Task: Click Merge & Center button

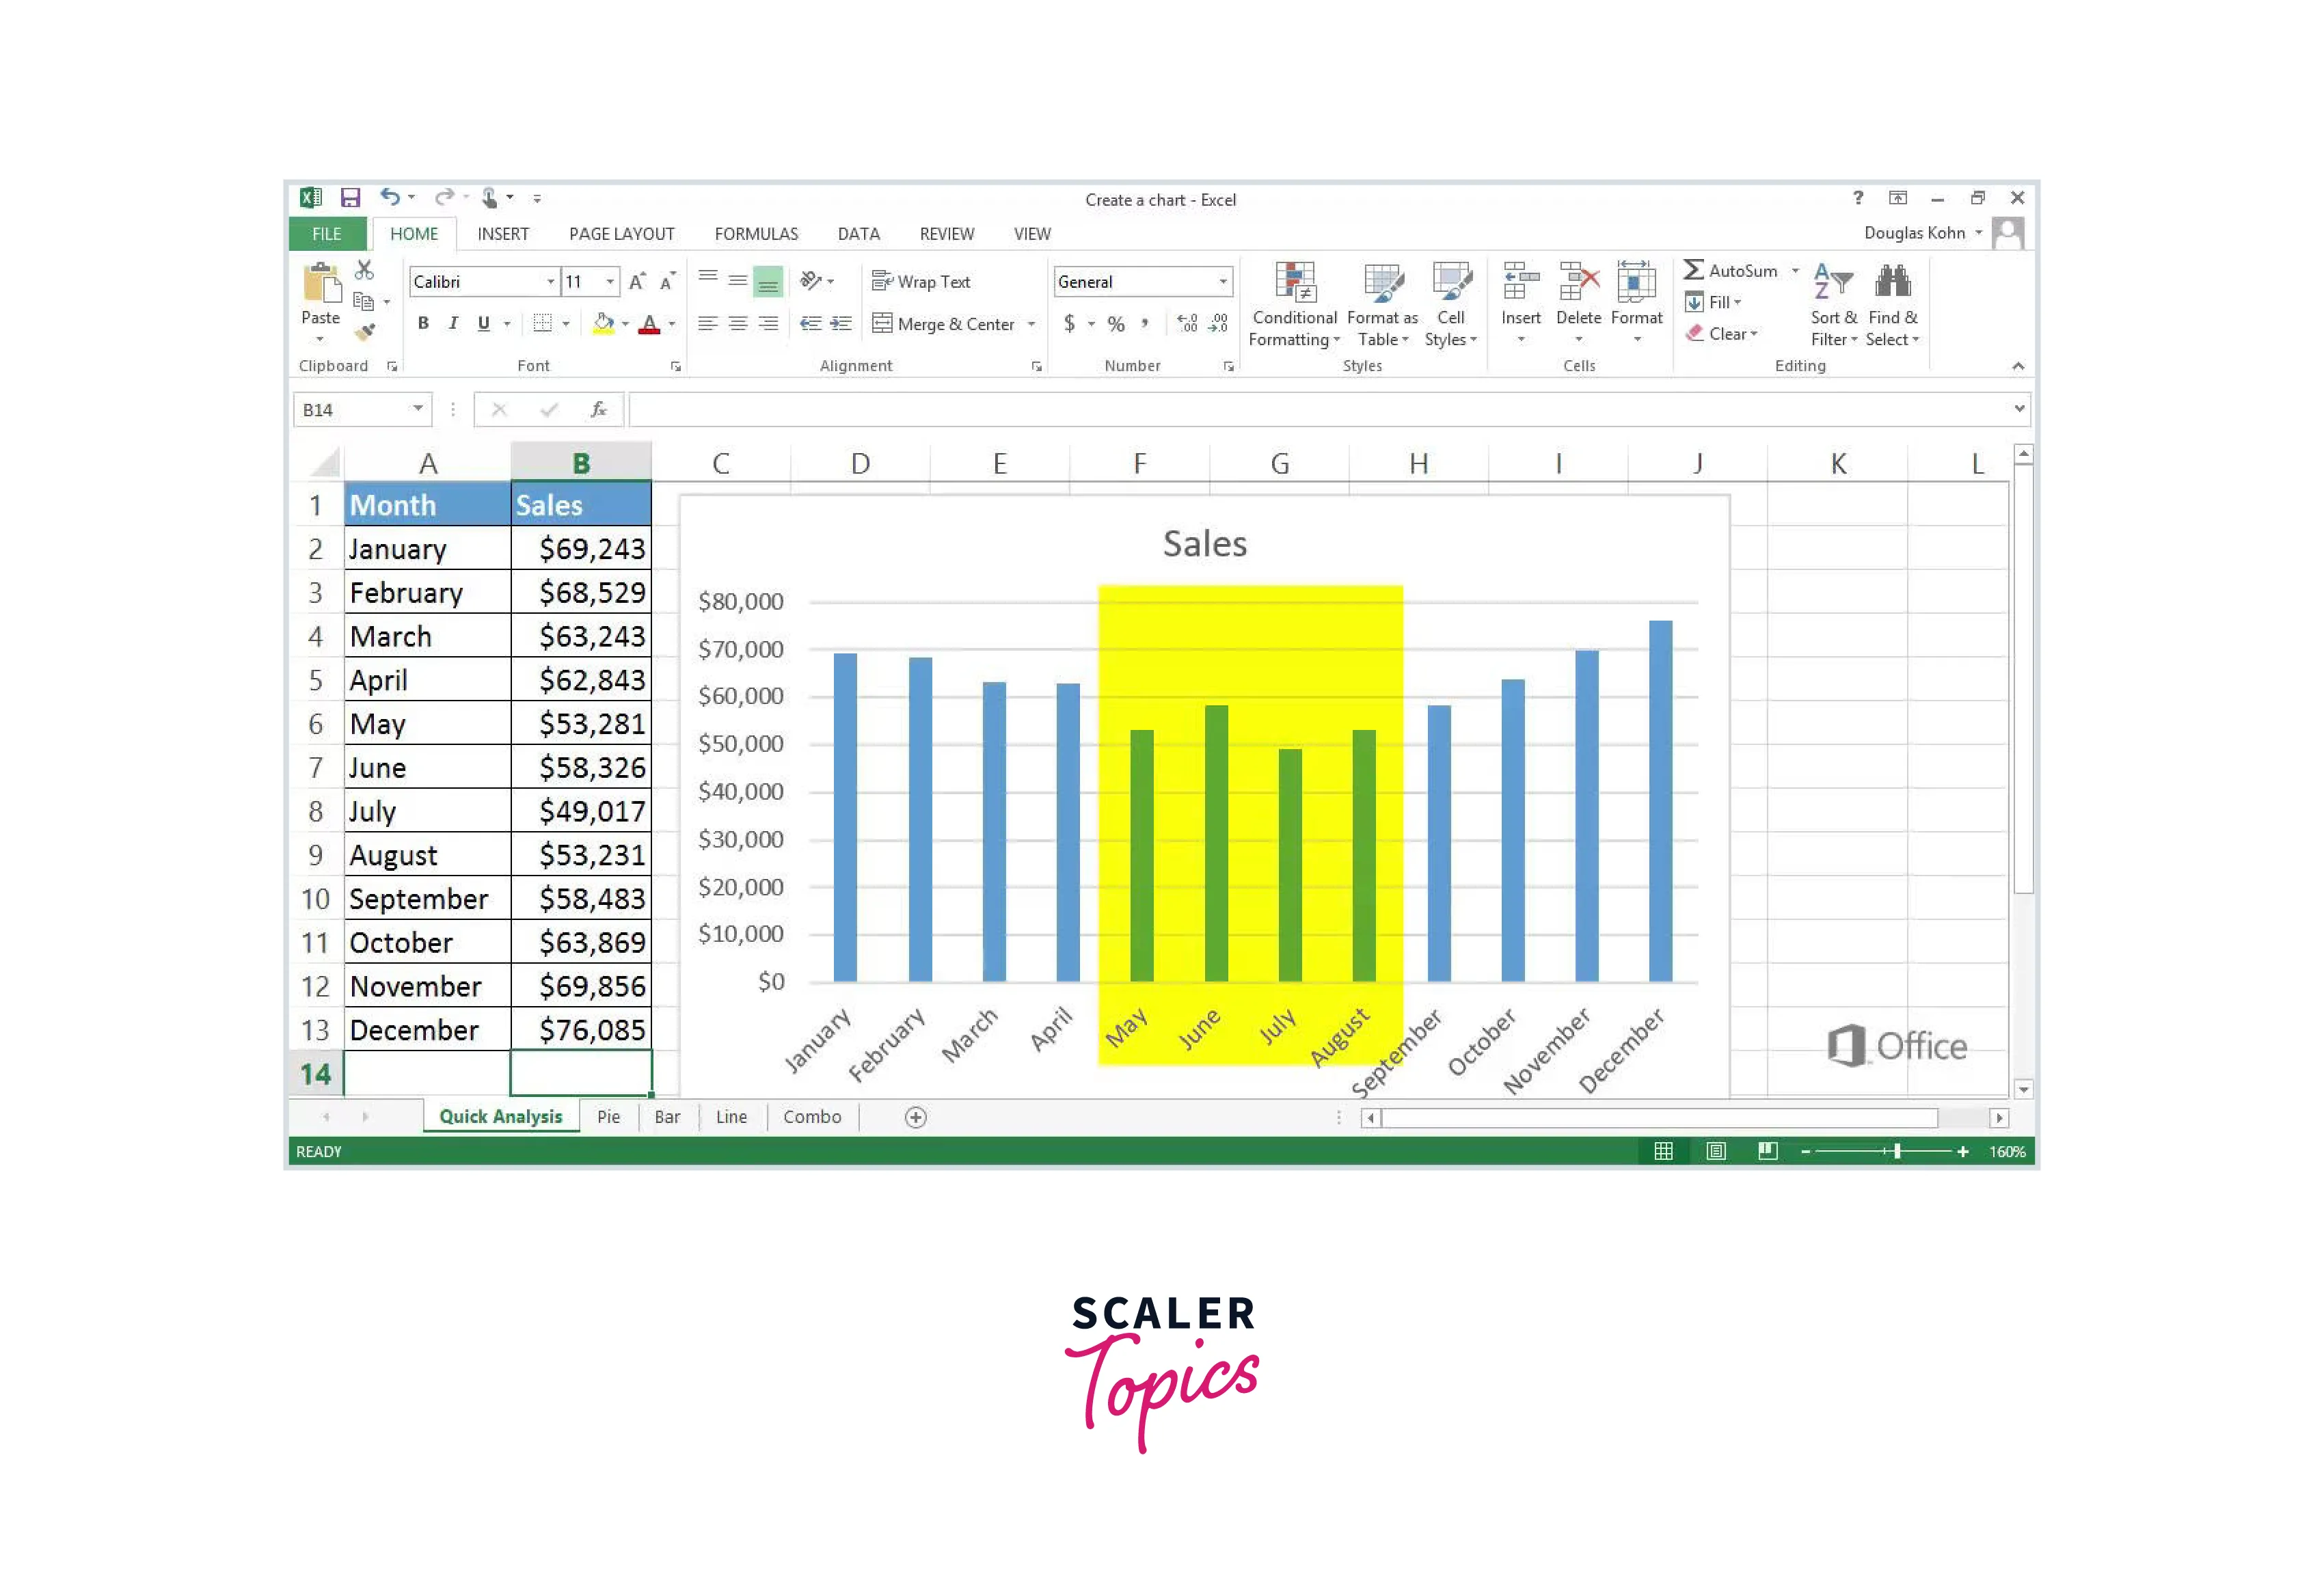Action: pos(943,324)
